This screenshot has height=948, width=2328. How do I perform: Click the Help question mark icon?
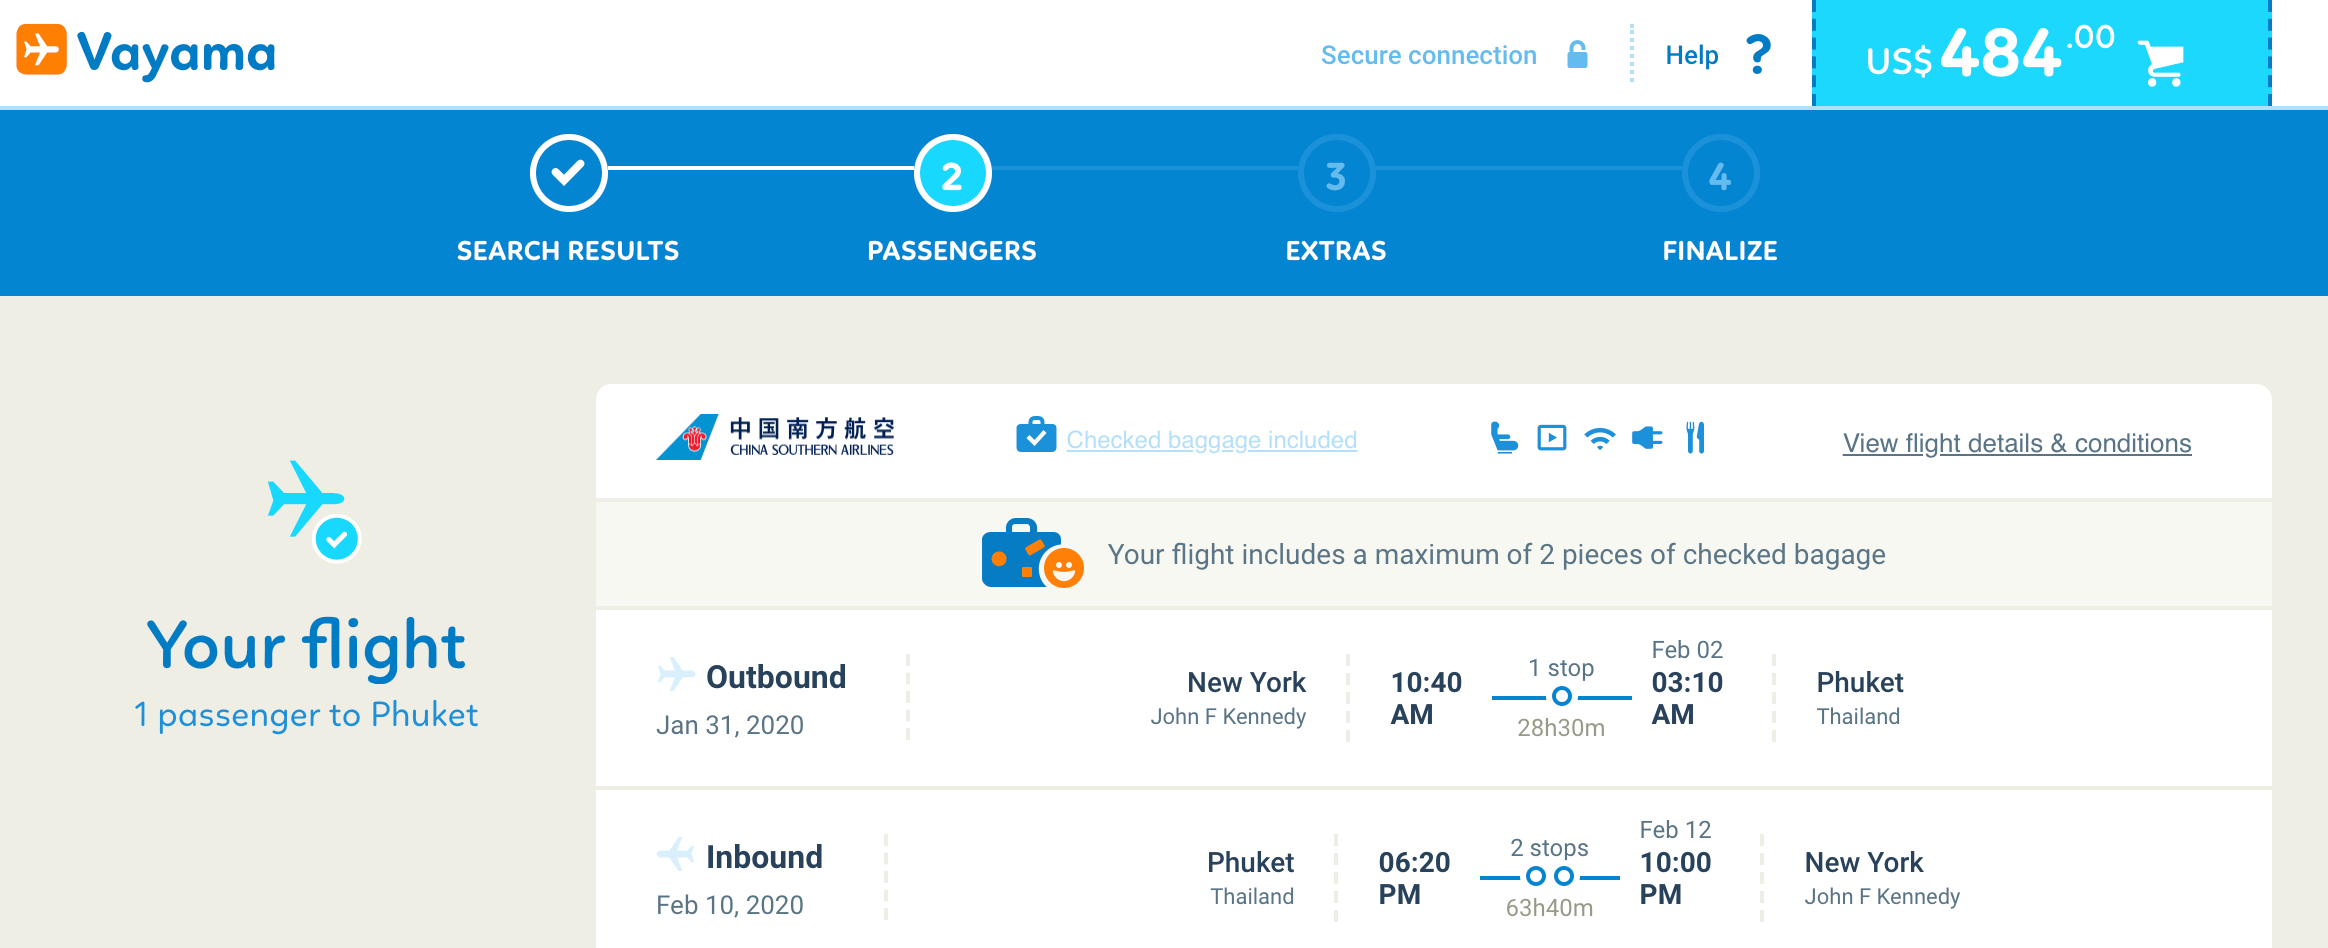pos(1758,54)
